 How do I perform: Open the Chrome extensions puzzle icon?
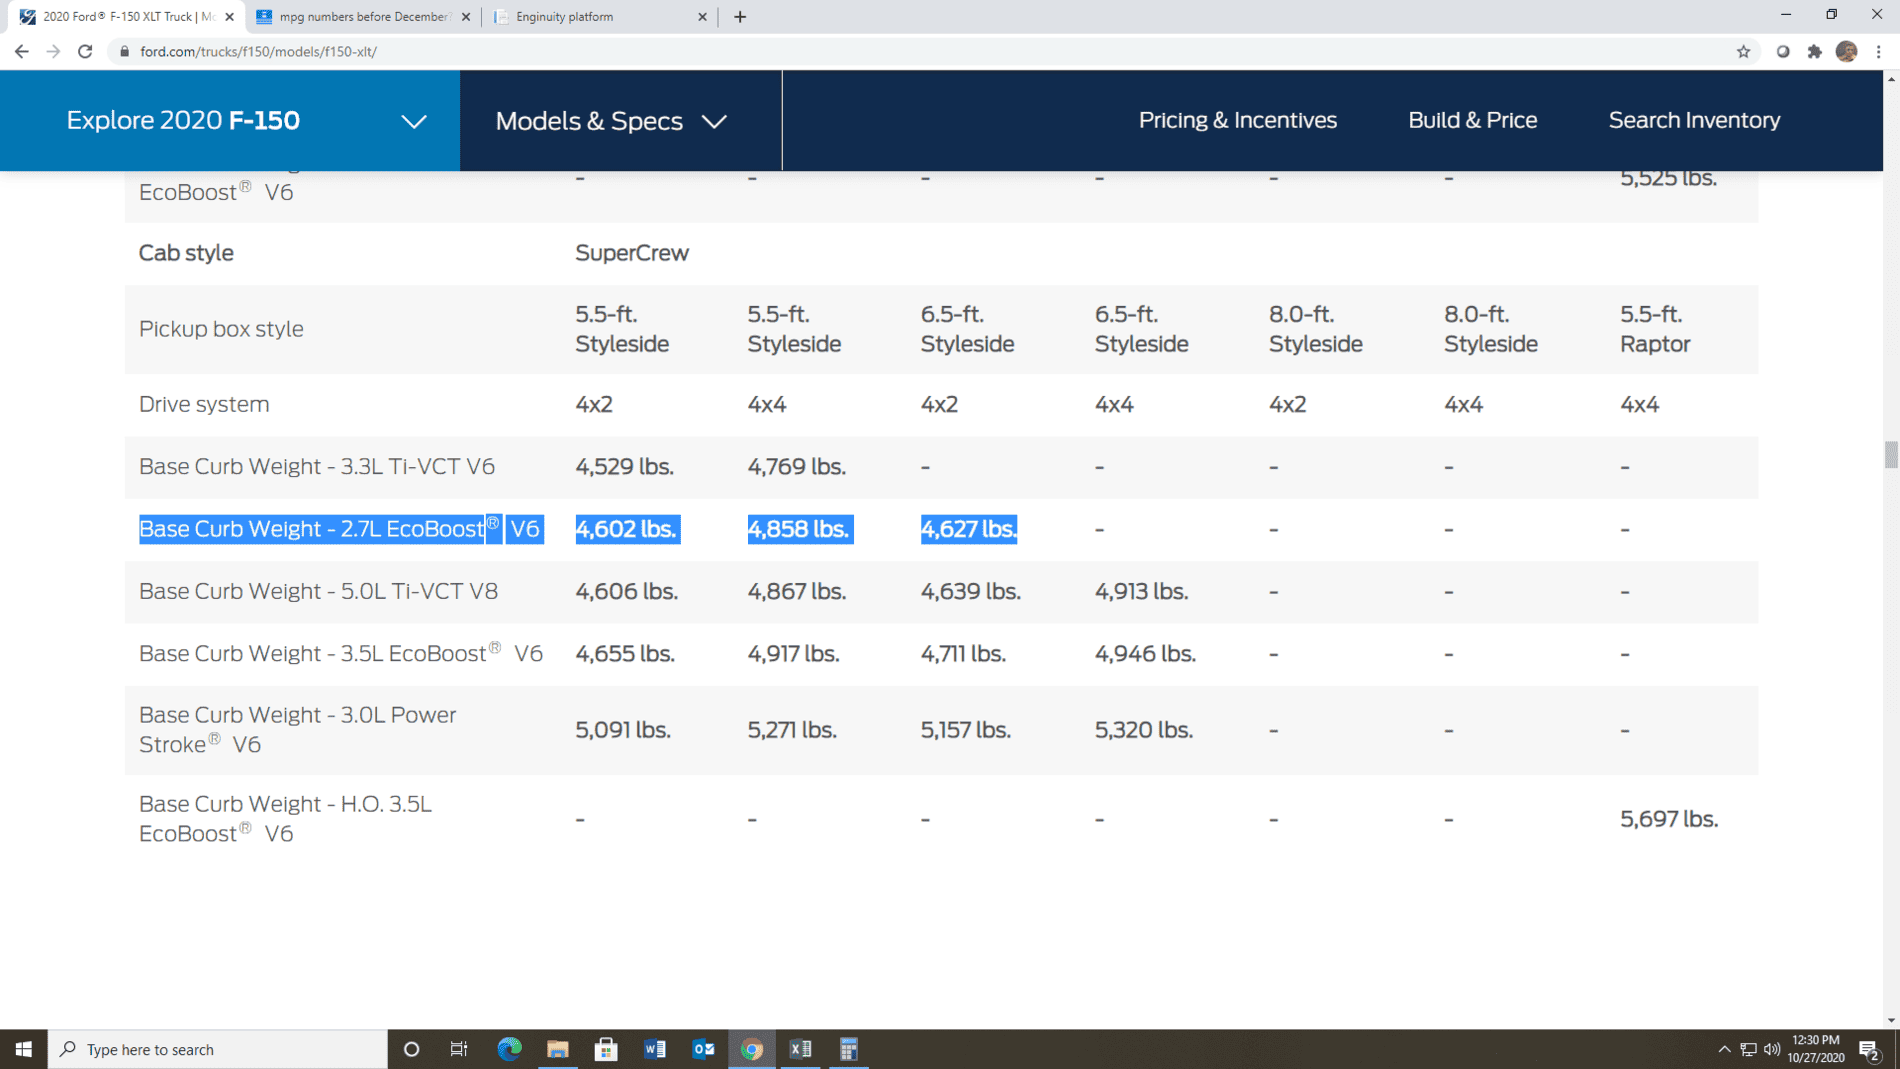(x=1814, y=51)
